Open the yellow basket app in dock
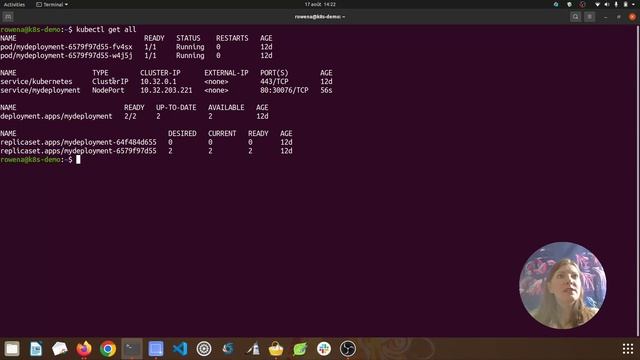 (276, 349)
